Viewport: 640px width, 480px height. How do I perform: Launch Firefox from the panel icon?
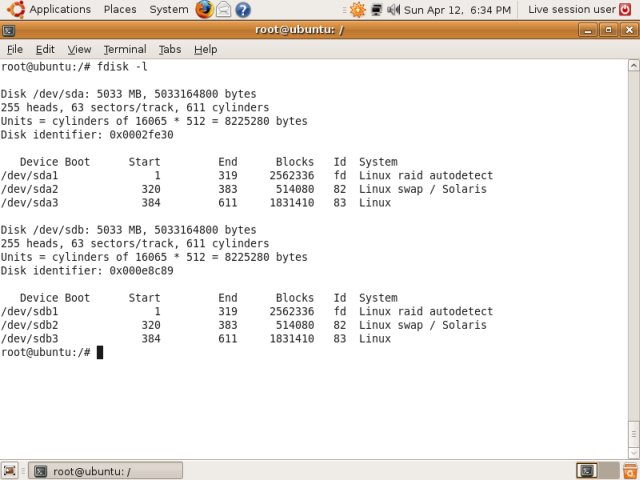point(204,9)
